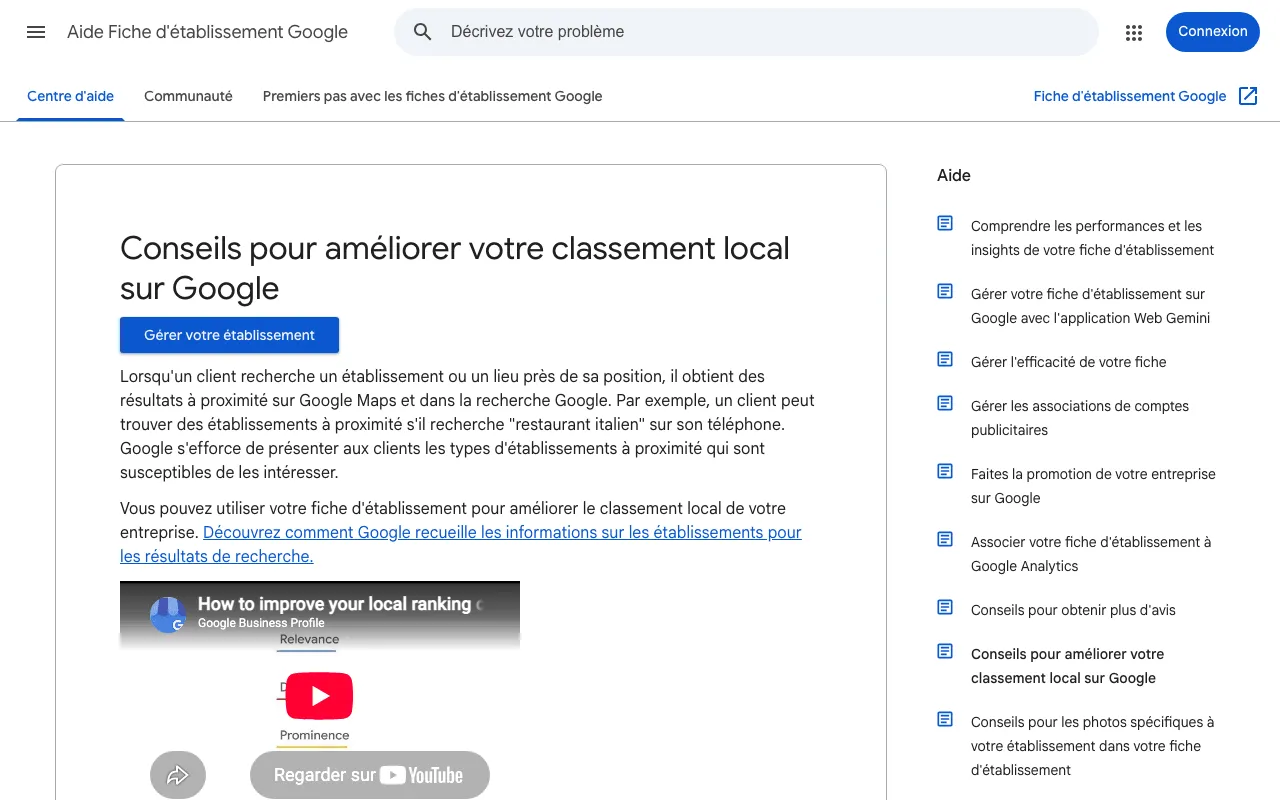Screen dimensions: 1280x800
Task: Open Conseils pour obtenir plus d'avis article
Action: pyautogui.click(x=1073, y=610)
